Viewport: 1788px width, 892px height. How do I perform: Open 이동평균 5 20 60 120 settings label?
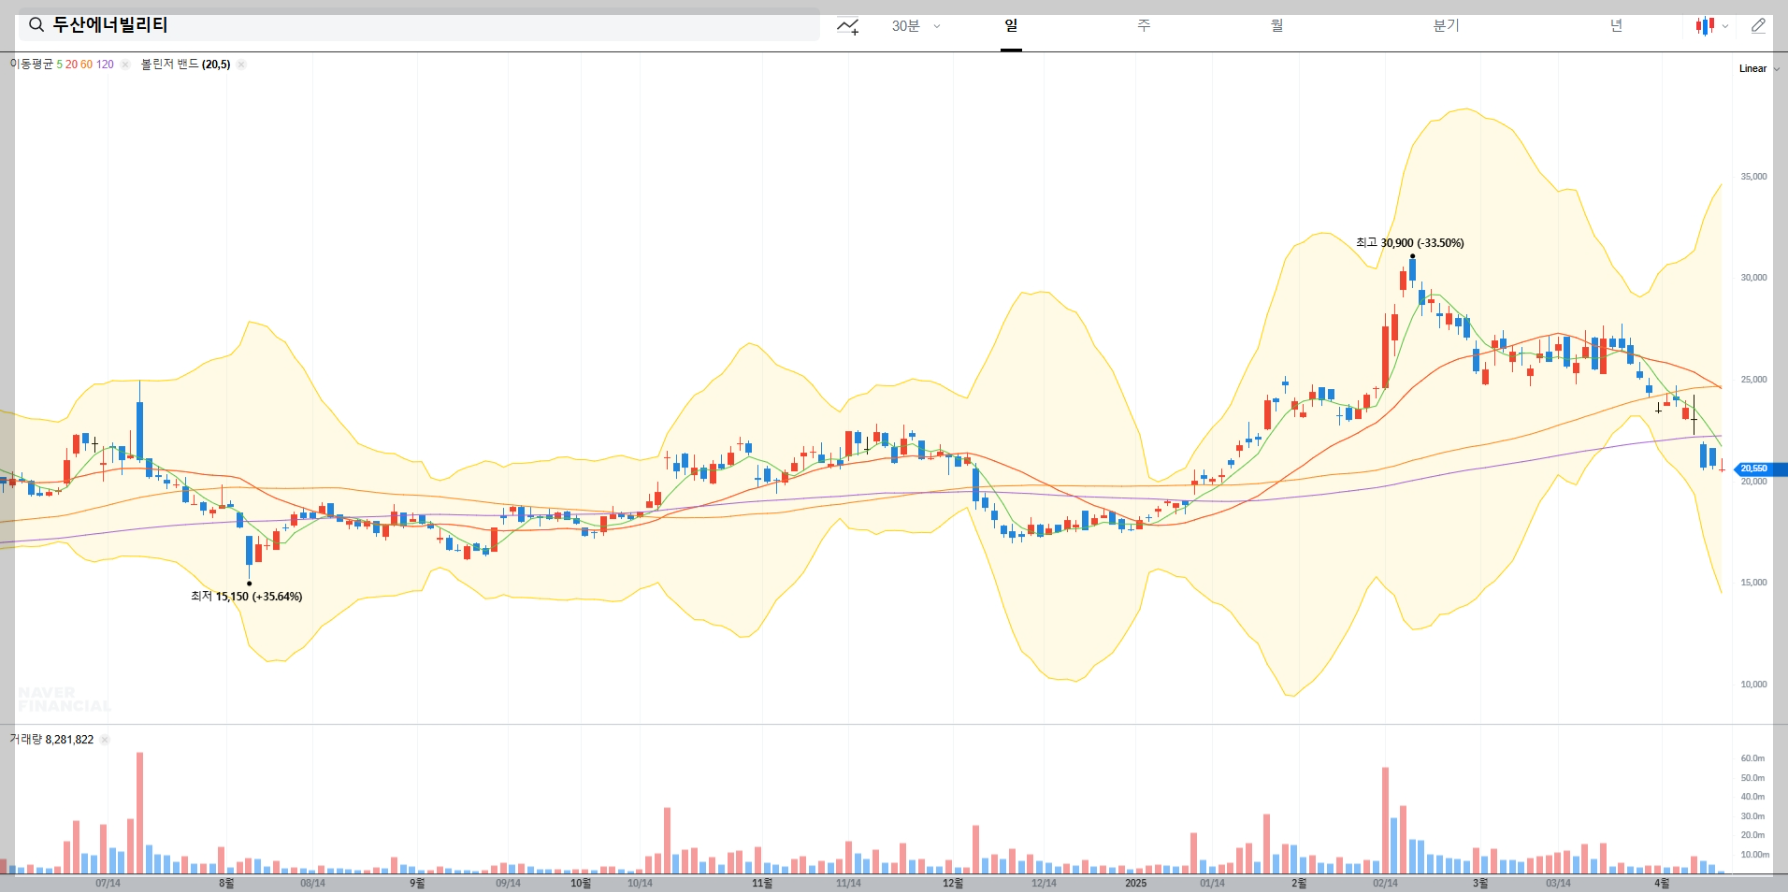coord(62,64)
